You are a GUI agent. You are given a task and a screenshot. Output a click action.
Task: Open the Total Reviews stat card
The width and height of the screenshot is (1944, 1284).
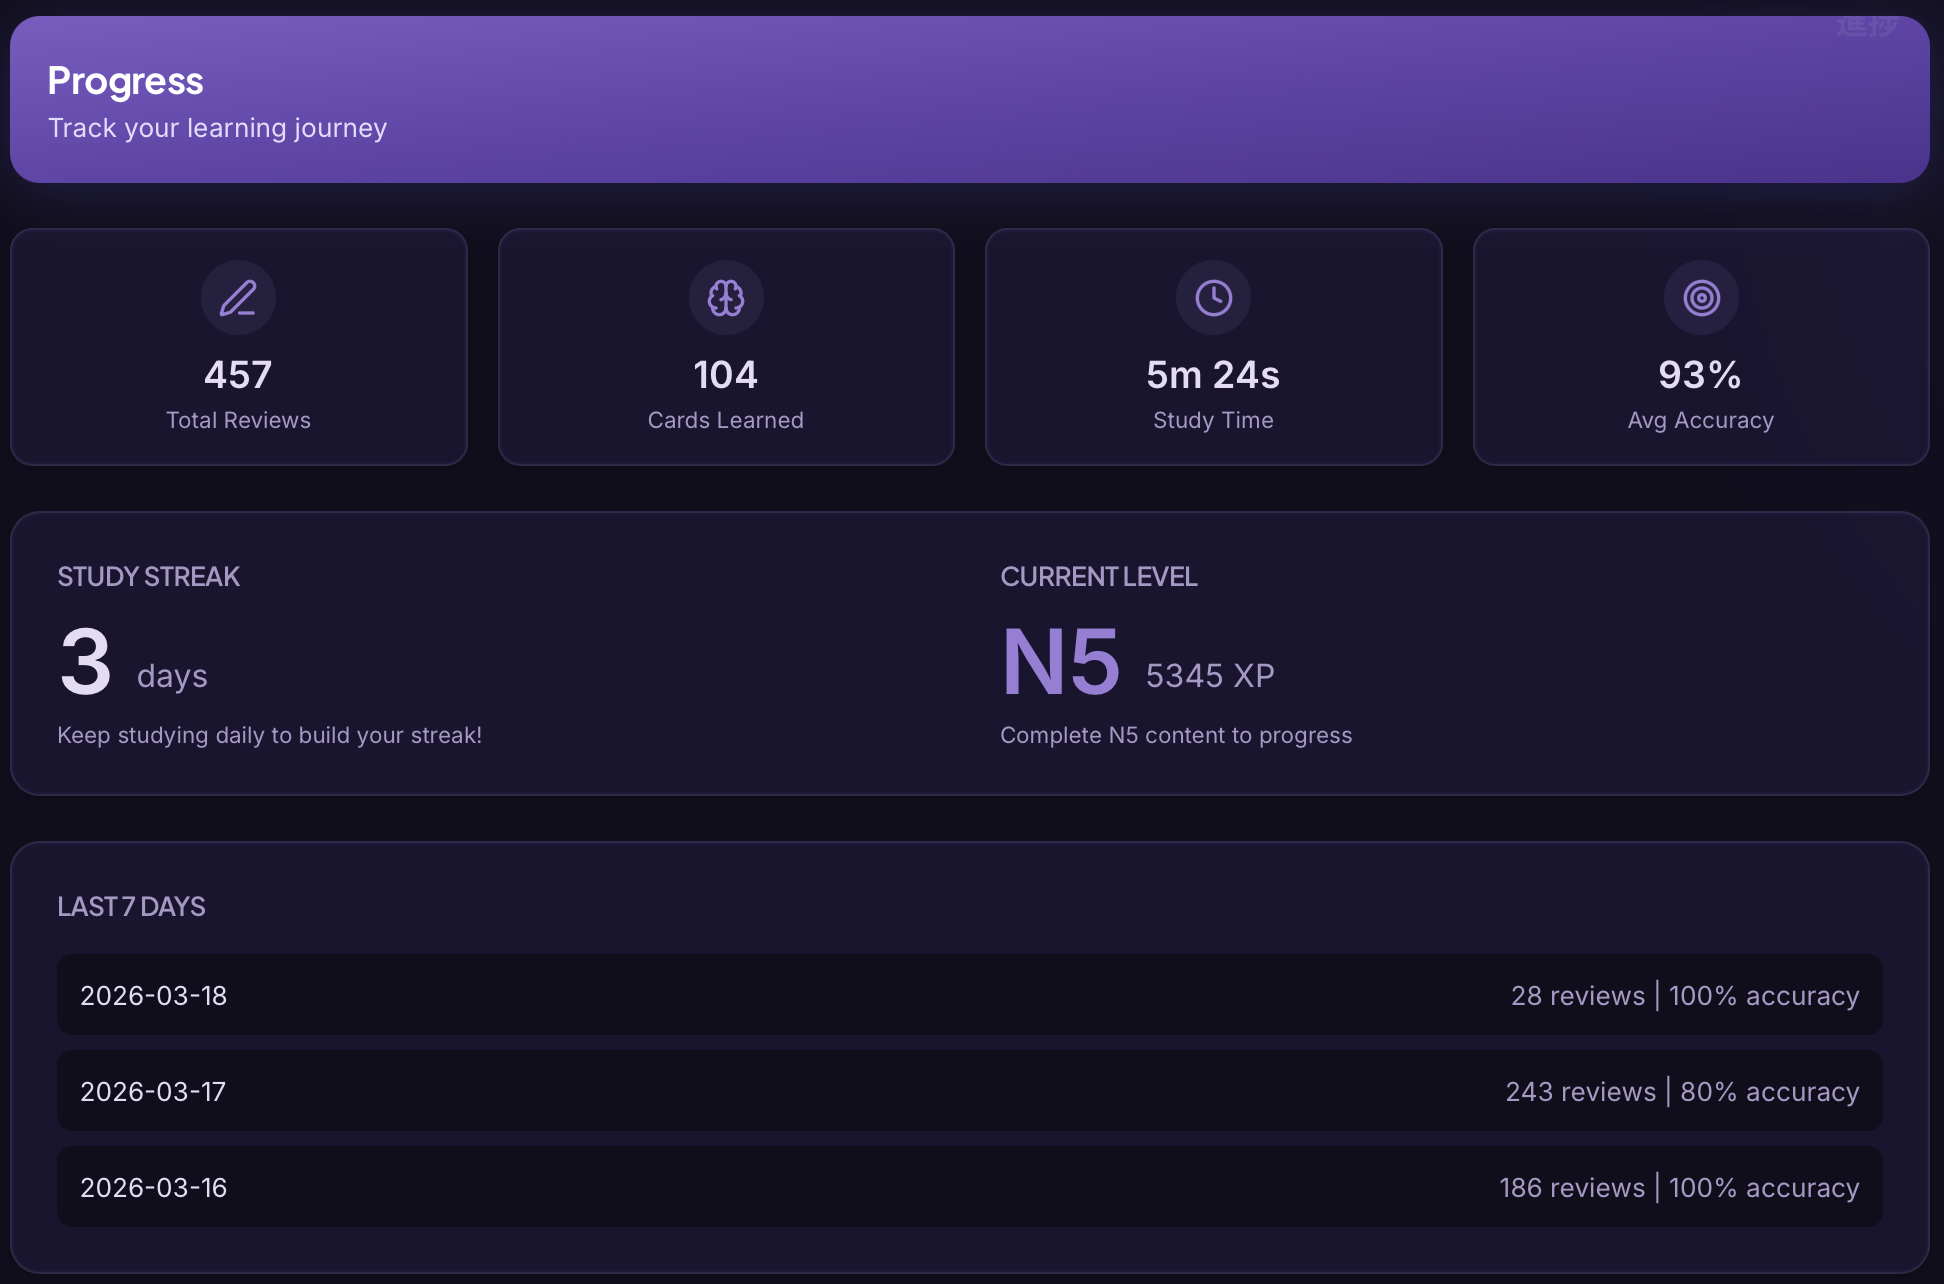[238, 347]
